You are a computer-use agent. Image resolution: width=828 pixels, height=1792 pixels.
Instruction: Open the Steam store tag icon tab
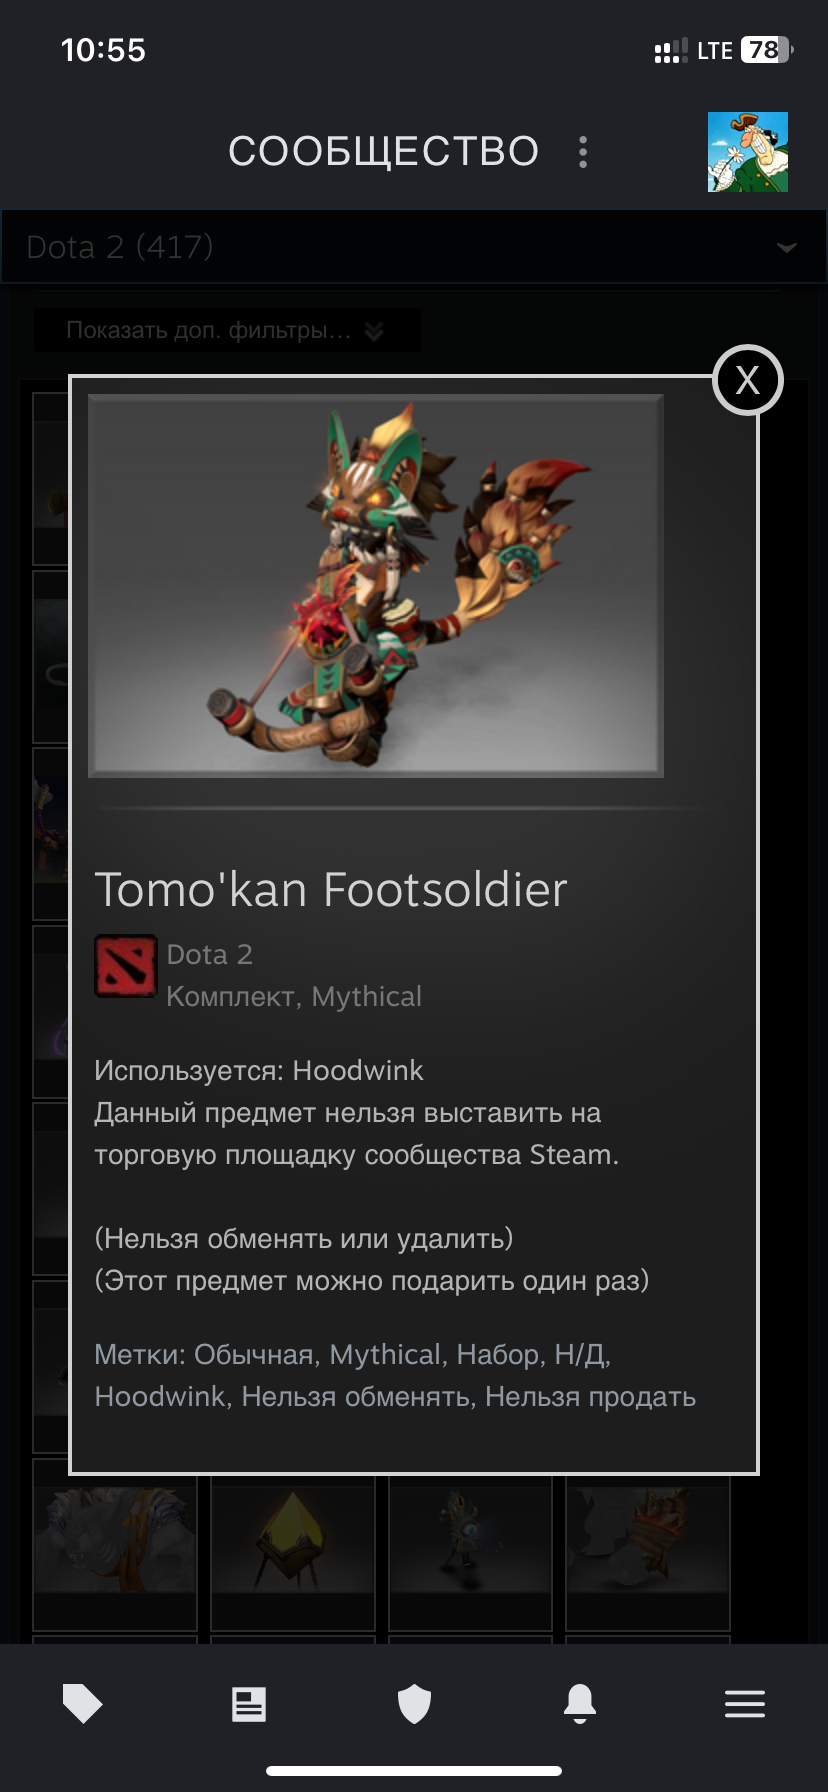click(83, 1703)
